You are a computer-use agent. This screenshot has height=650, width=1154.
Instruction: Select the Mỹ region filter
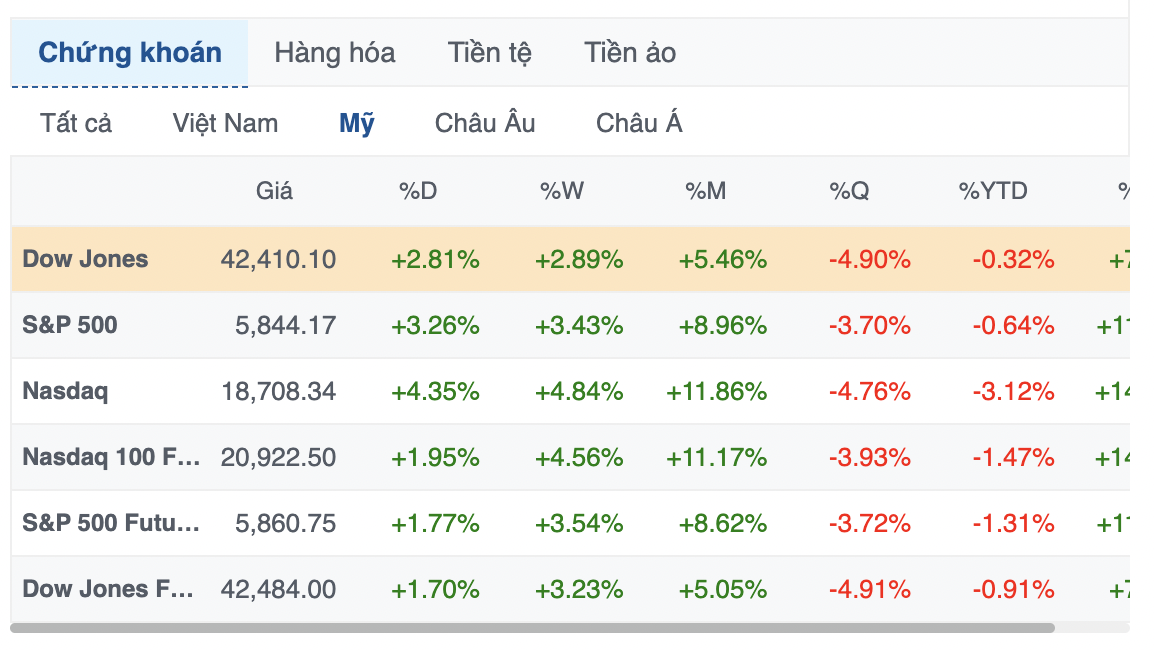click(357, 123)
